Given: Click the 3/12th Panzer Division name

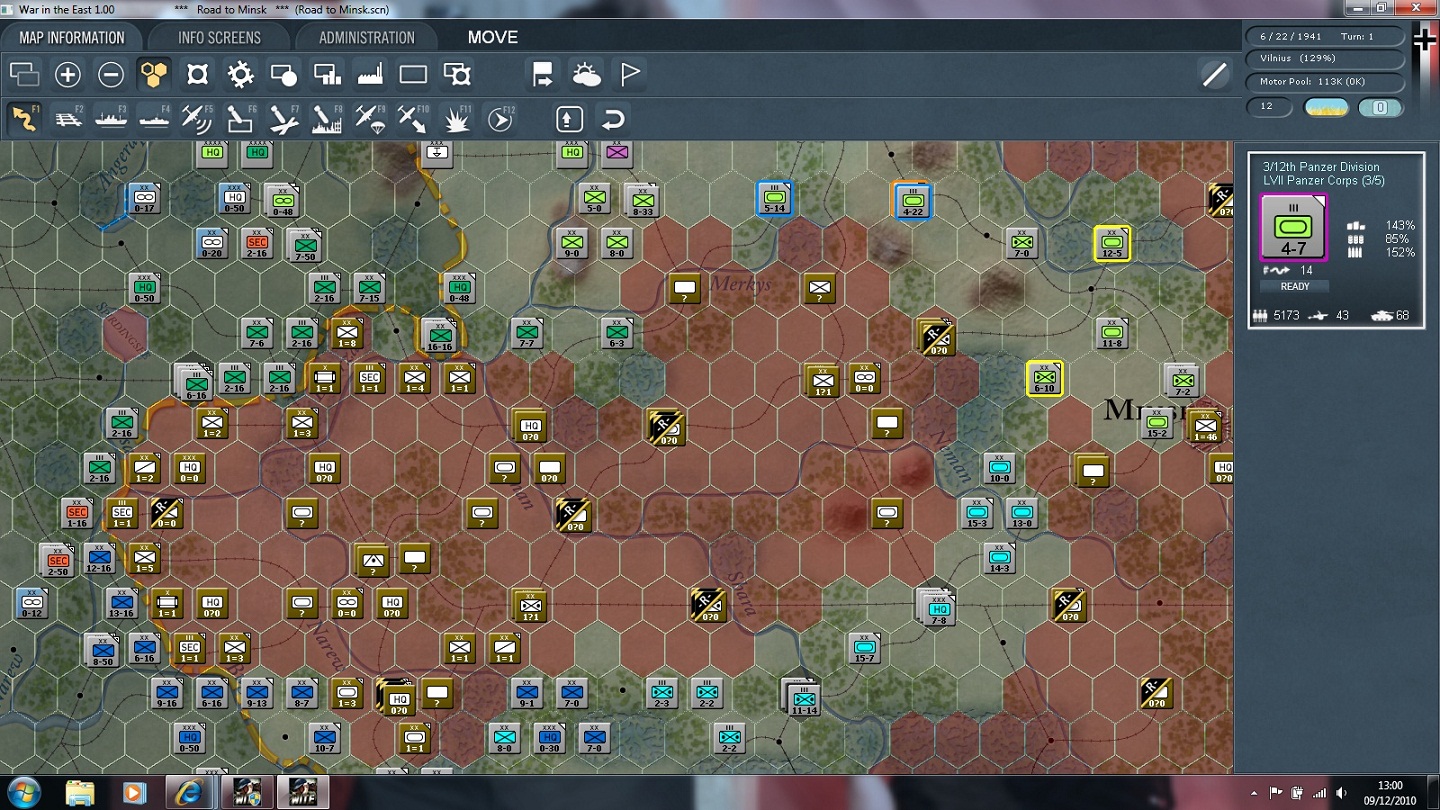Looking at the screenshot, I should click(1321, 167).
